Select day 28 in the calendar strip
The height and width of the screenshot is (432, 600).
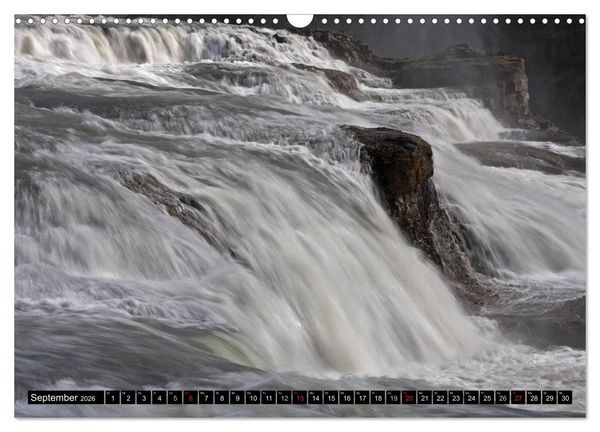(534, 398)
